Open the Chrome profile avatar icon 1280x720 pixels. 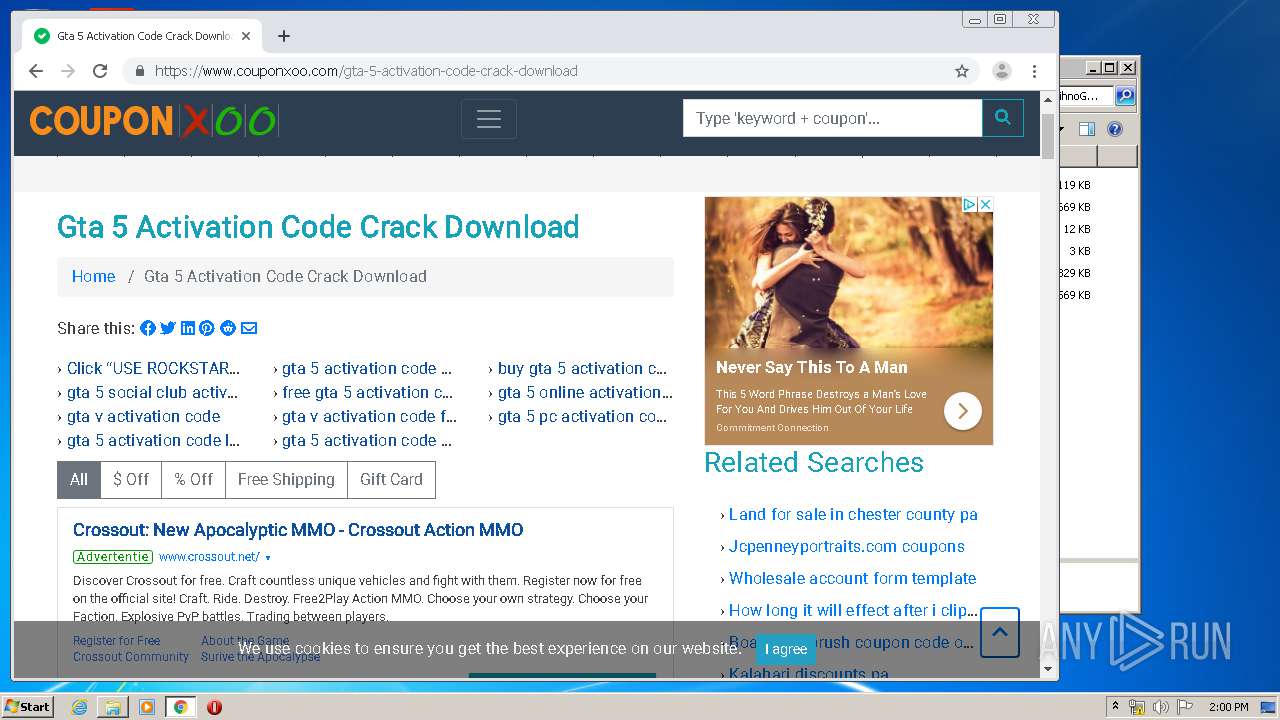pyautogui.click(x=1001, y=71)
